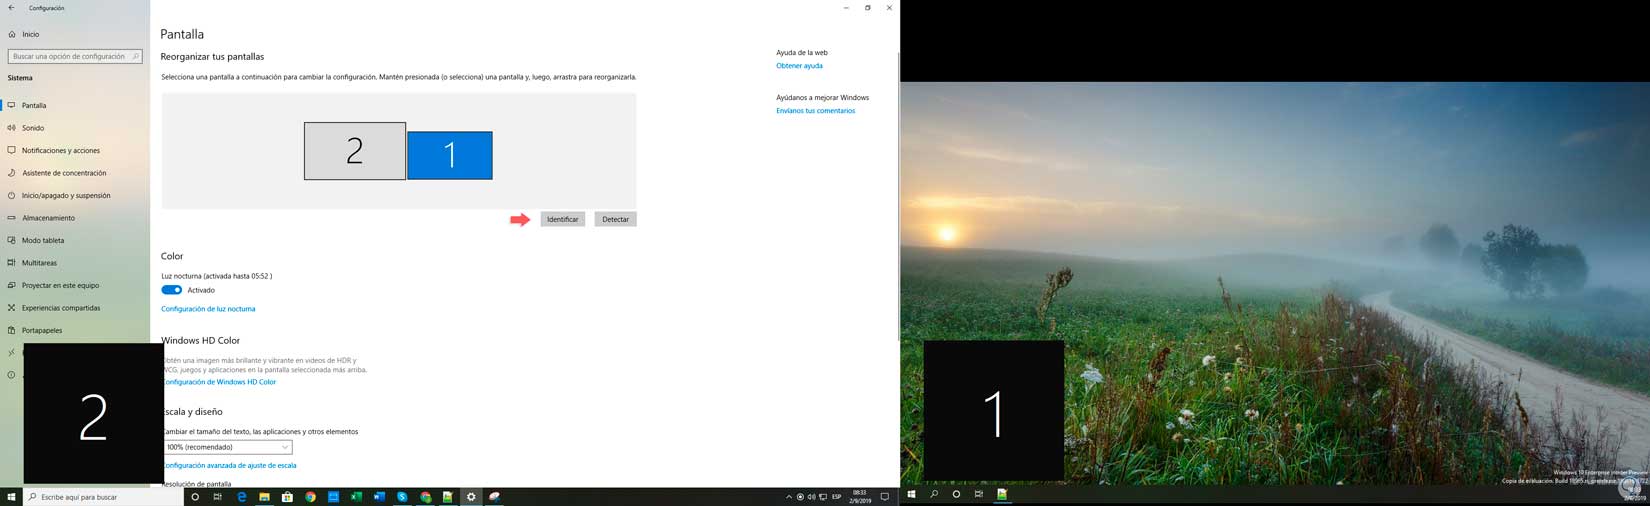The height and width of the screenshot is (506, 1650).
Task: Open the Start menu on the left taskbar
Action: [11, 497]
